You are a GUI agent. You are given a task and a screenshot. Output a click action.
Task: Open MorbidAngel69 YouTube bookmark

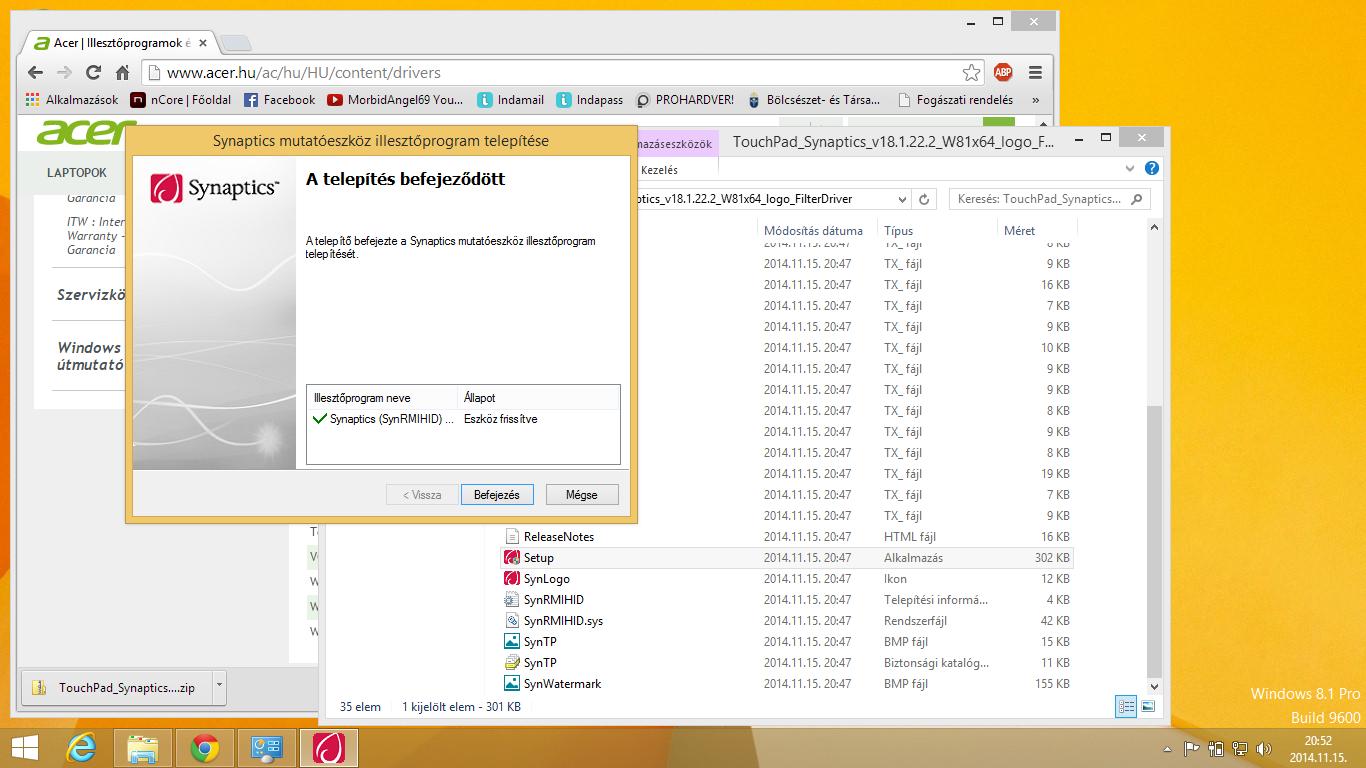pos(395,100)
